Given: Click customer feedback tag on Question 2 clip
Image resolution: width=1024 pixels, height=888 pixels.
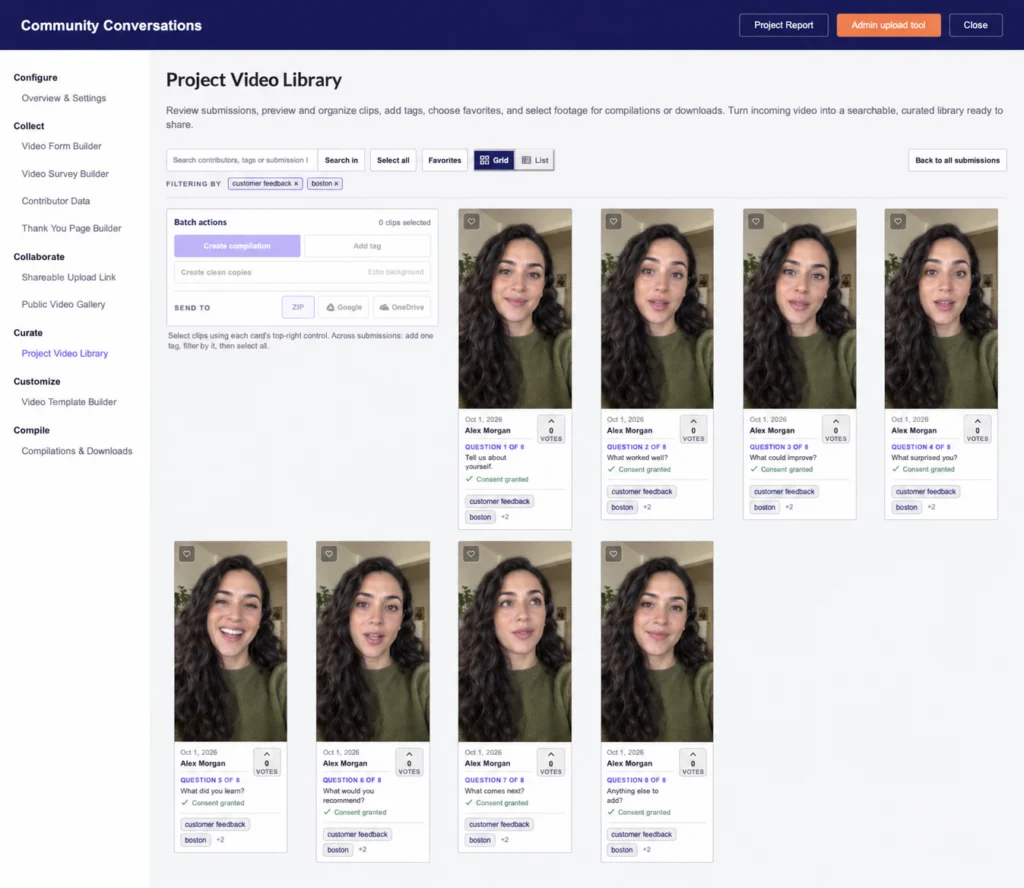Looking at the screenshot, I should 641,492.
